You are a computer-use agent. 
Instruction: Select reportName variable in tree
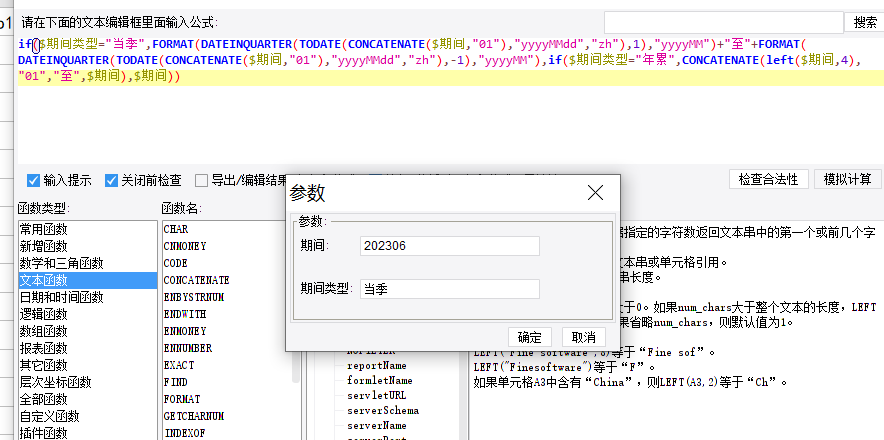click(x=377, y=366)
